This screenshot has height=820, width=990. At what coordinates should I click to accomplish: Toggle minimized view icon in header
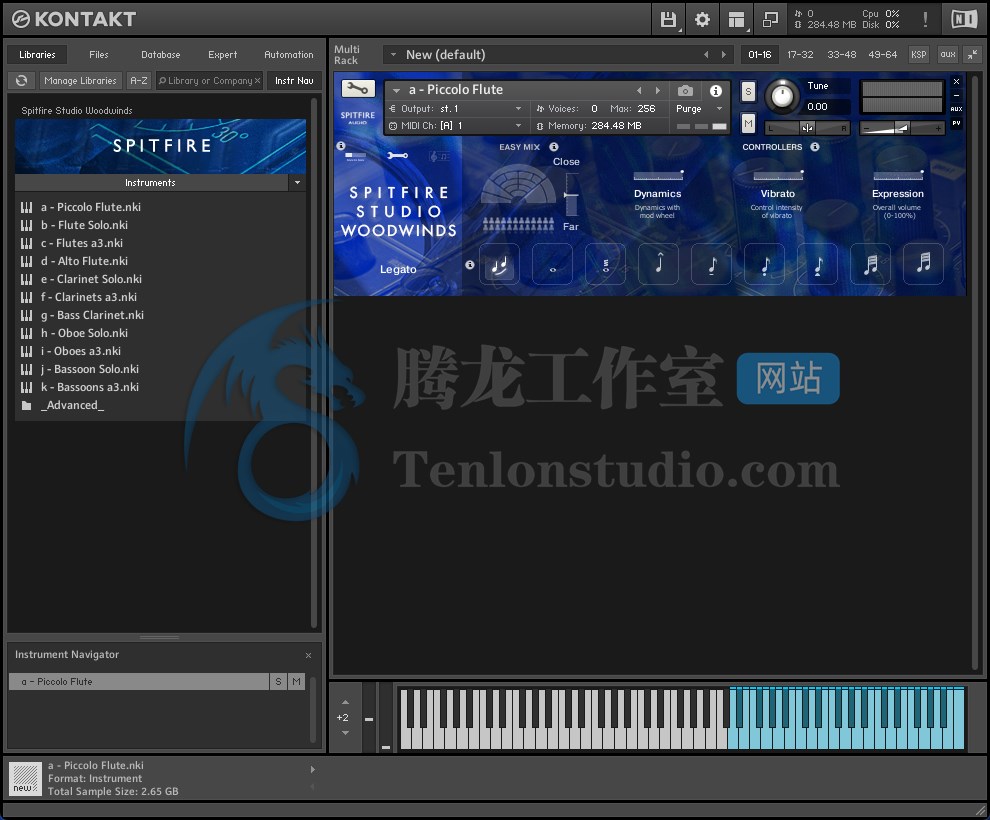point(770,20)
